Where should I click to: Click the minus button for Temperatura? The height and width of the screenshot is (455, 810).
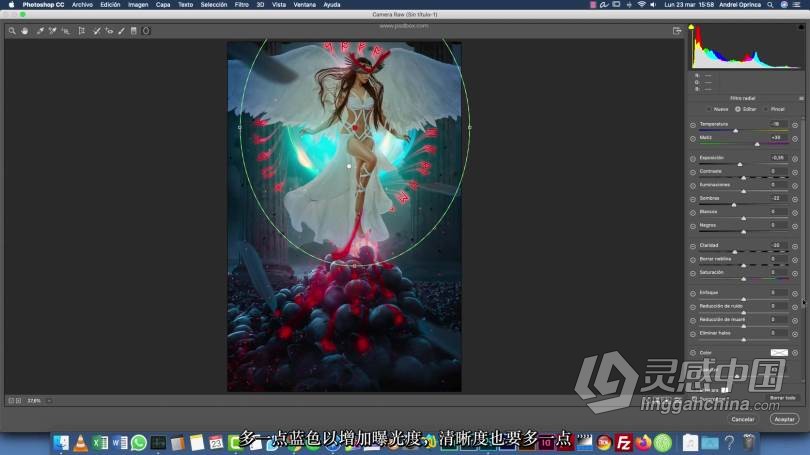tap(693, 125)
